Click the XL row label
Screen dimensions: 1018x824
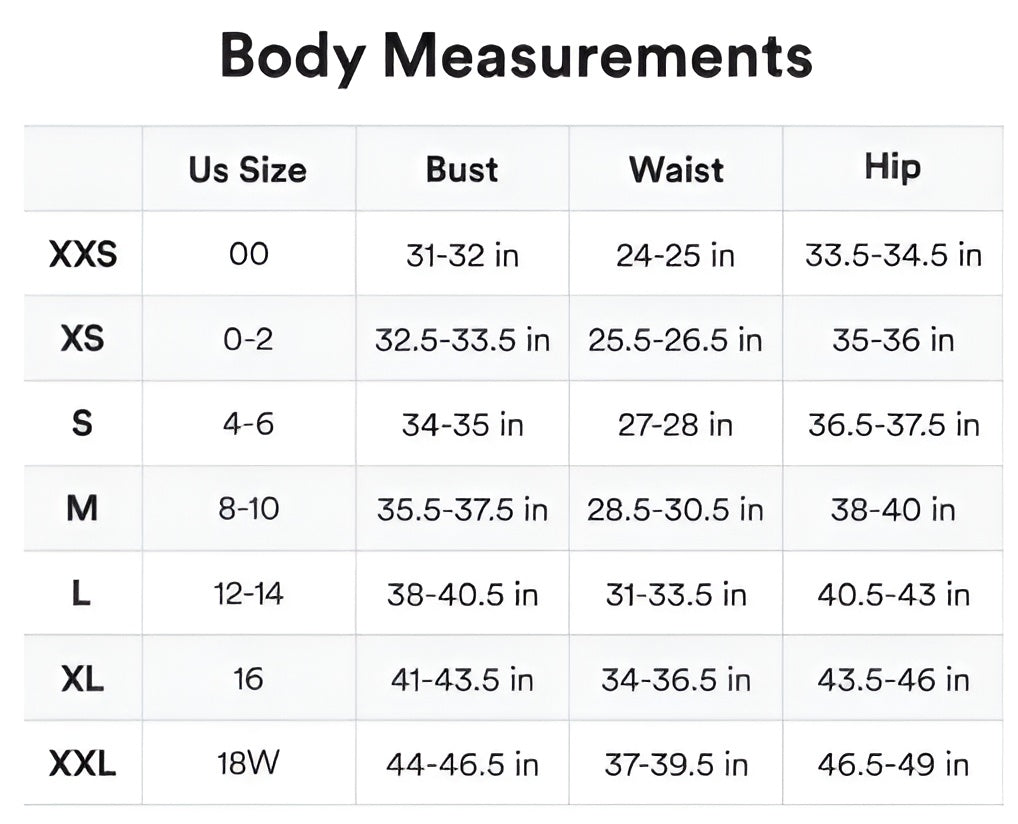point(83,680)
